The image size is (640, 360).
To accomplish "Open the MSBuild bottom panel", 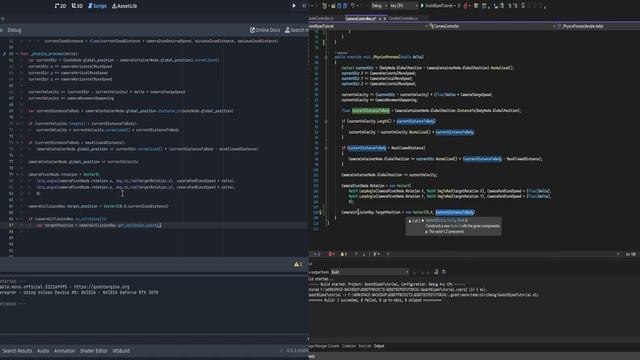I will coord(121,351).
